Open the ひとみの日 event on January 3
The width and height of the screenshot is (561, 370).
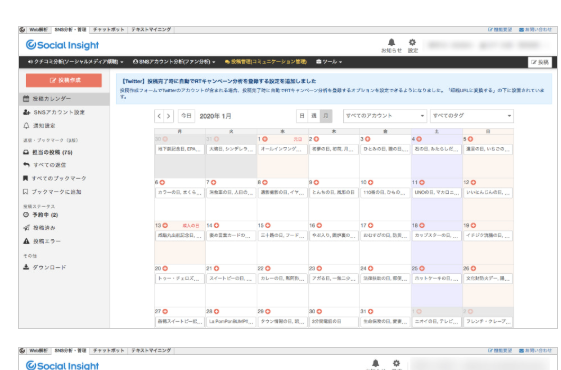[x=385, y=149]
